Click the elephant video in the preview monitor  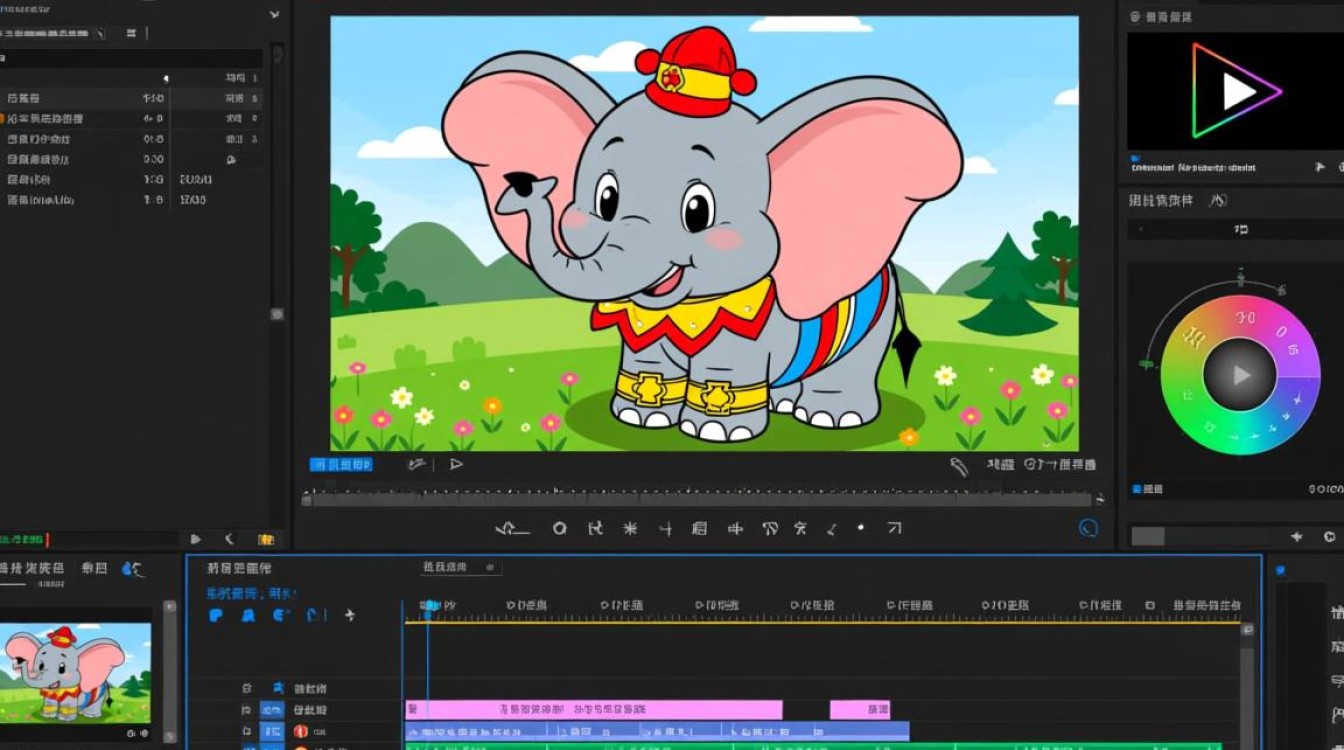pos(704,233)
